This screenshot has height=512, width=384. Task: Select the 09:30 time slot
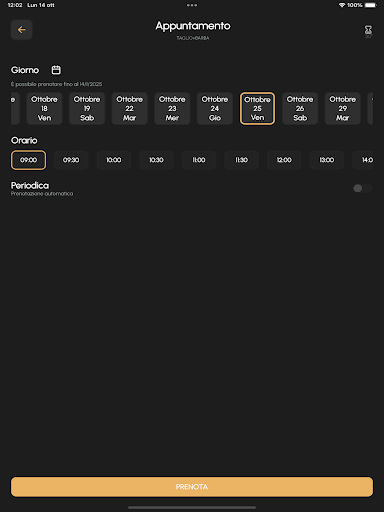point(71,160)
